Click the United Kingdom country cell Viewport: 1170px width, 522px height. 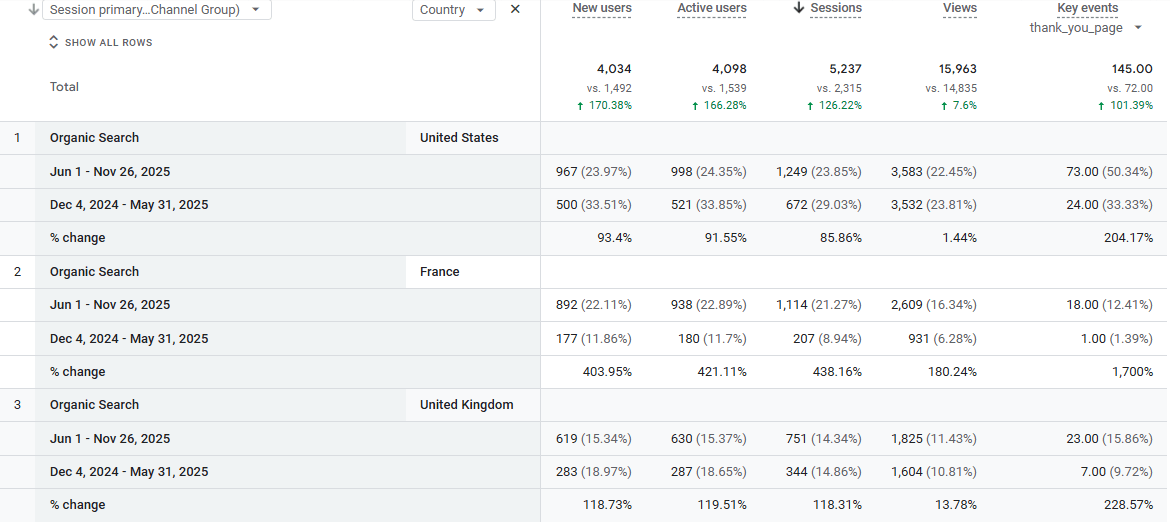point(466,405)
